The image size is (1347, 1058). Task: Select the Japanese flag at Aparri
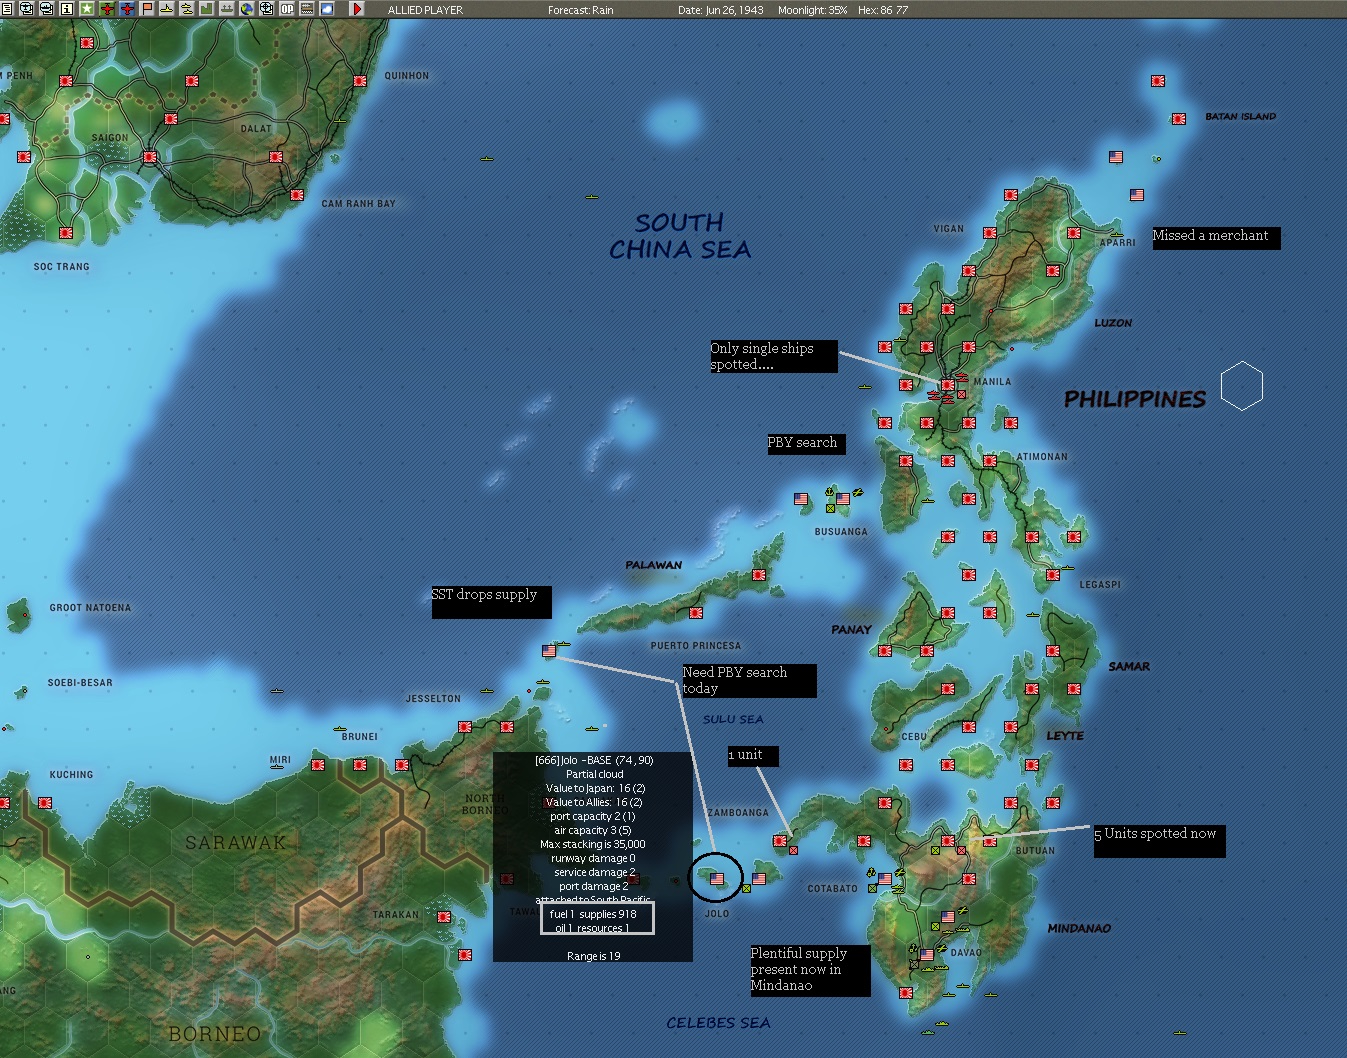1074,233
